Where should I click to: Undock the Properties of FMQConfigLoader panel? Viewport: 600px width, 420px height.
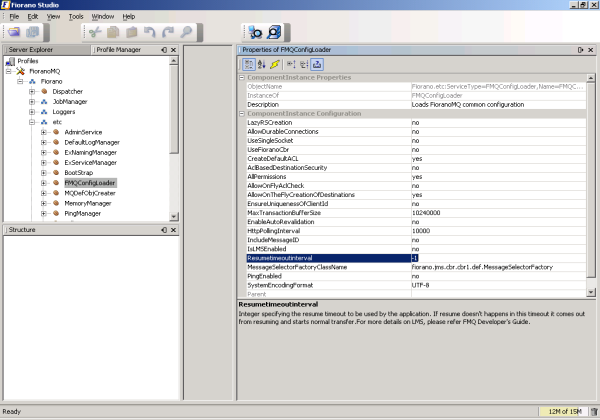[580, 50]
